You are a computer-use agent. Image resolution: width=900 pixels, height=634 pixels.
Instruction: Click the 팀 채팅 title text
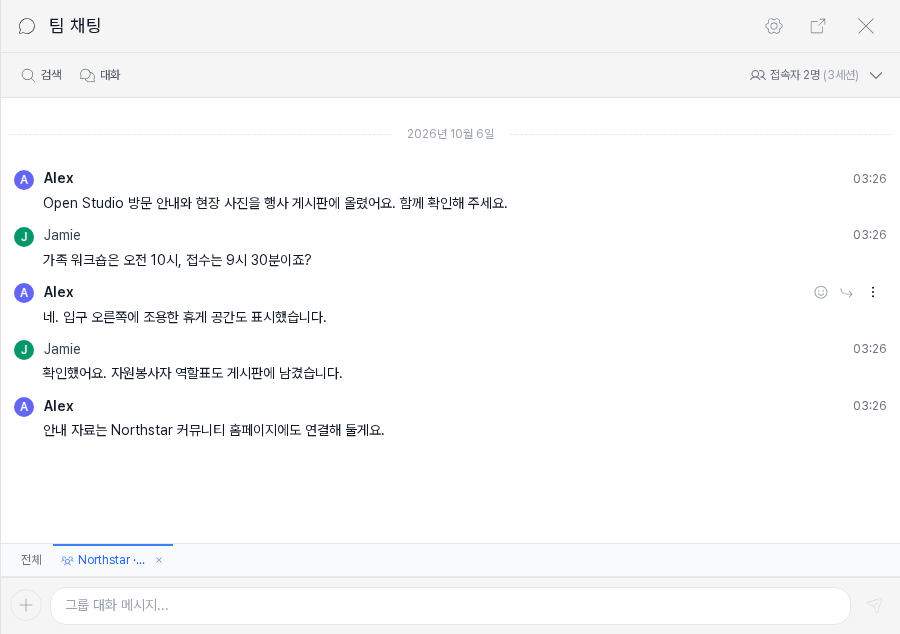(x=75, y=26)
